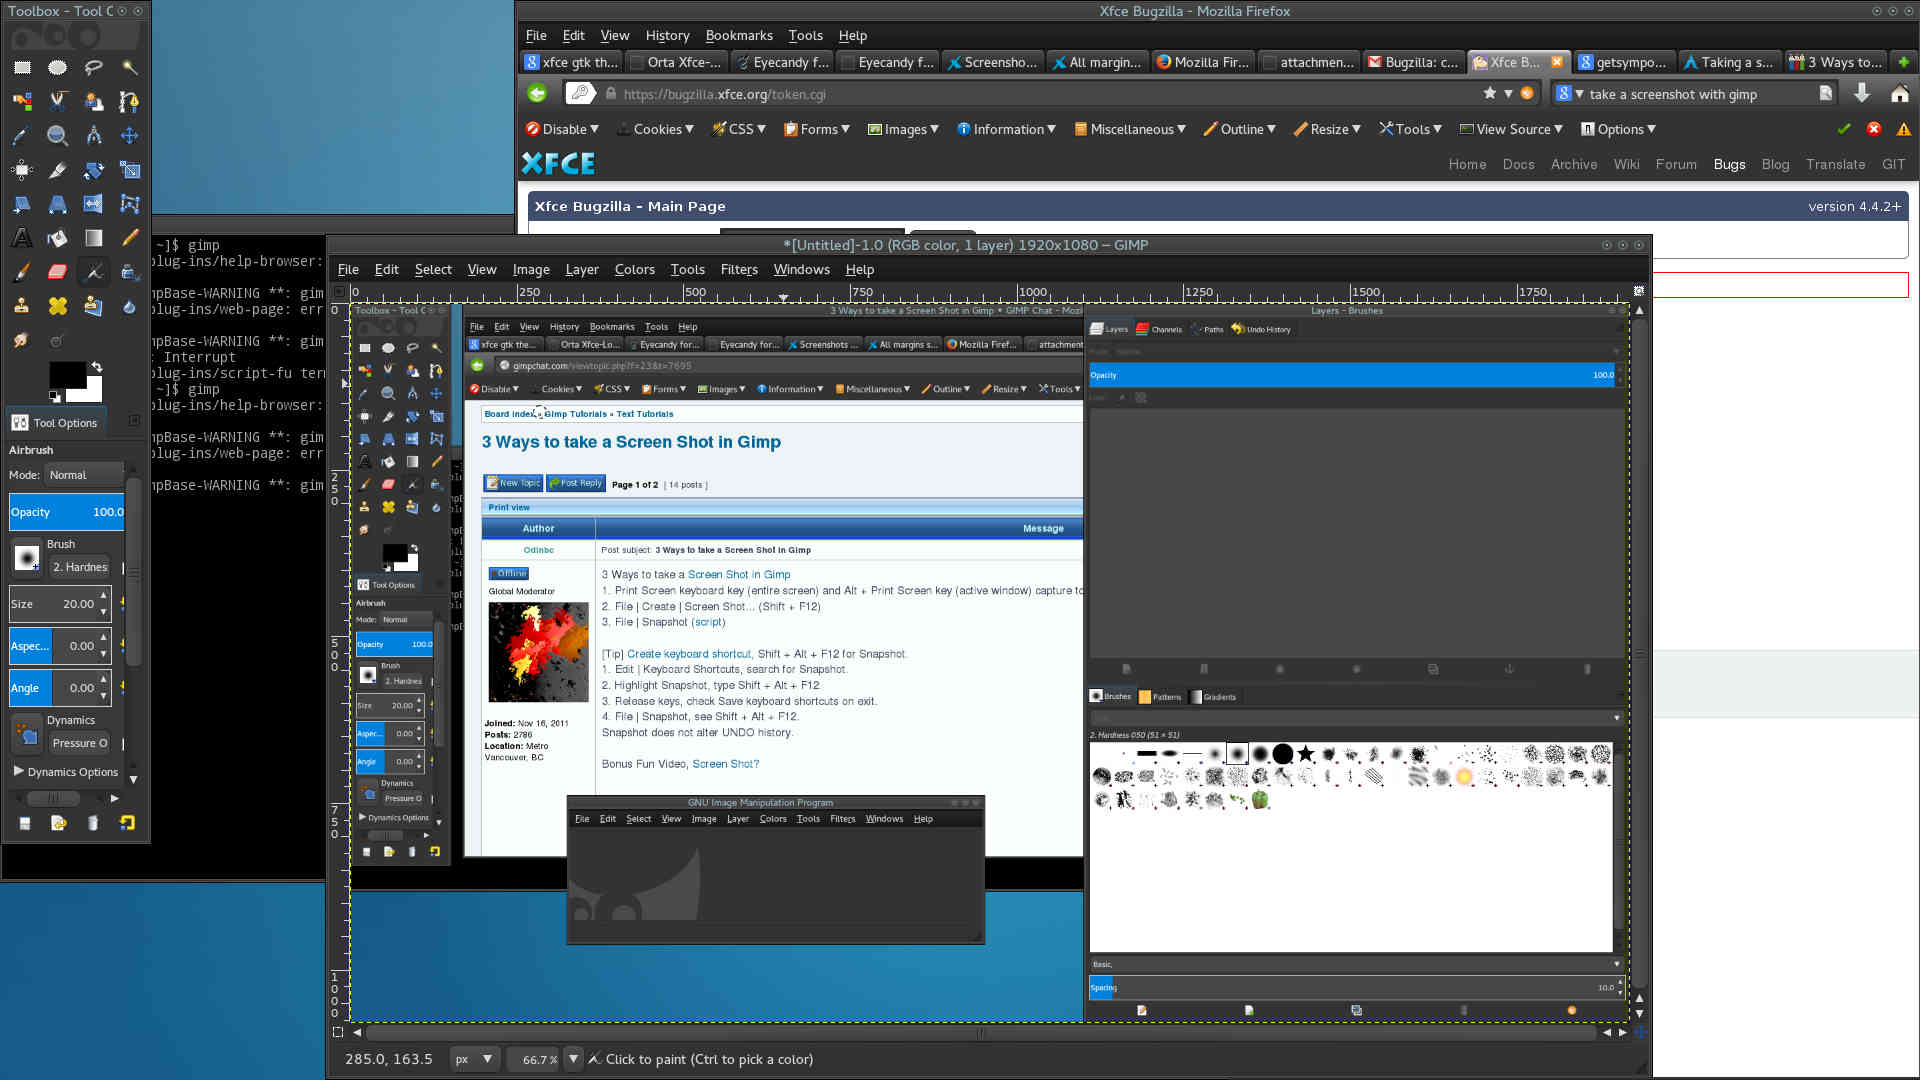1920x1080 pixels.
Task: Switch to the 'Taking a s...' Firefox tab
Action: [1728, 62]
